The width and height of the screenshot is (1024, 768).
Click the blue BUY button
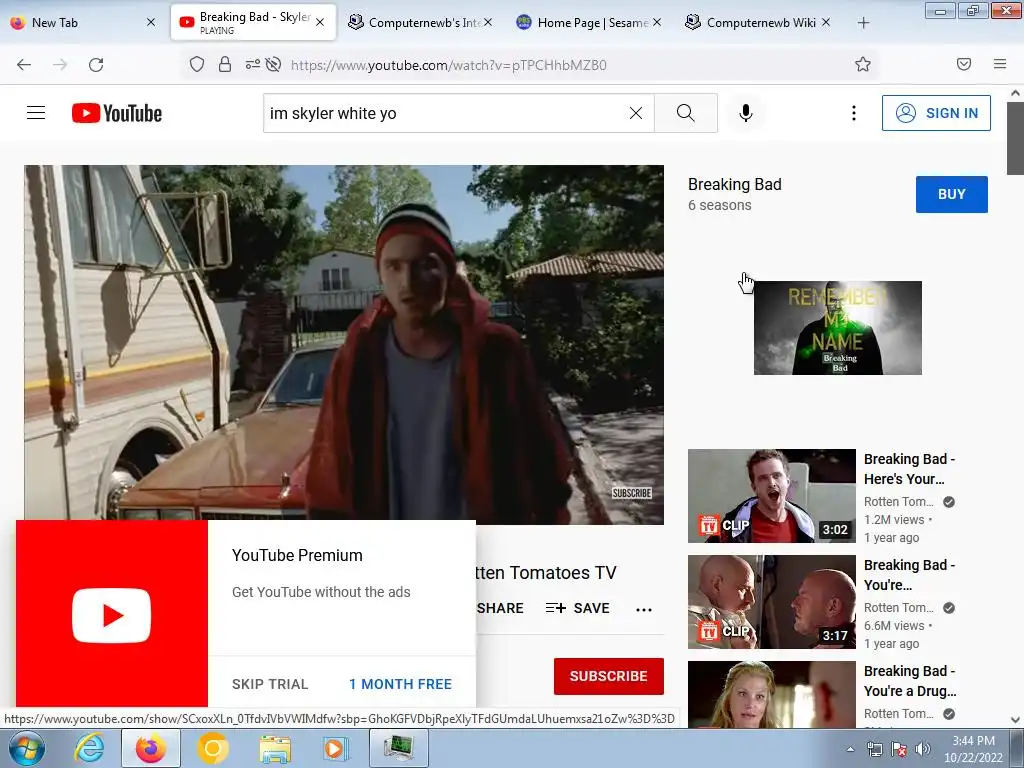[952, 194]
